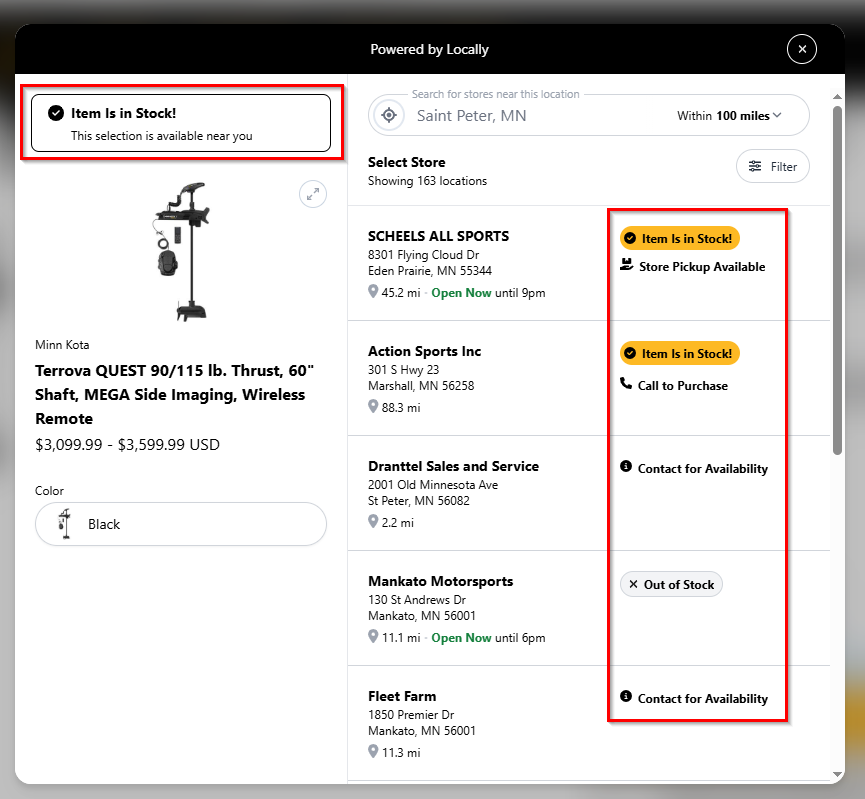Select the Black color option
Screen dimensions: 865x799
181,524
